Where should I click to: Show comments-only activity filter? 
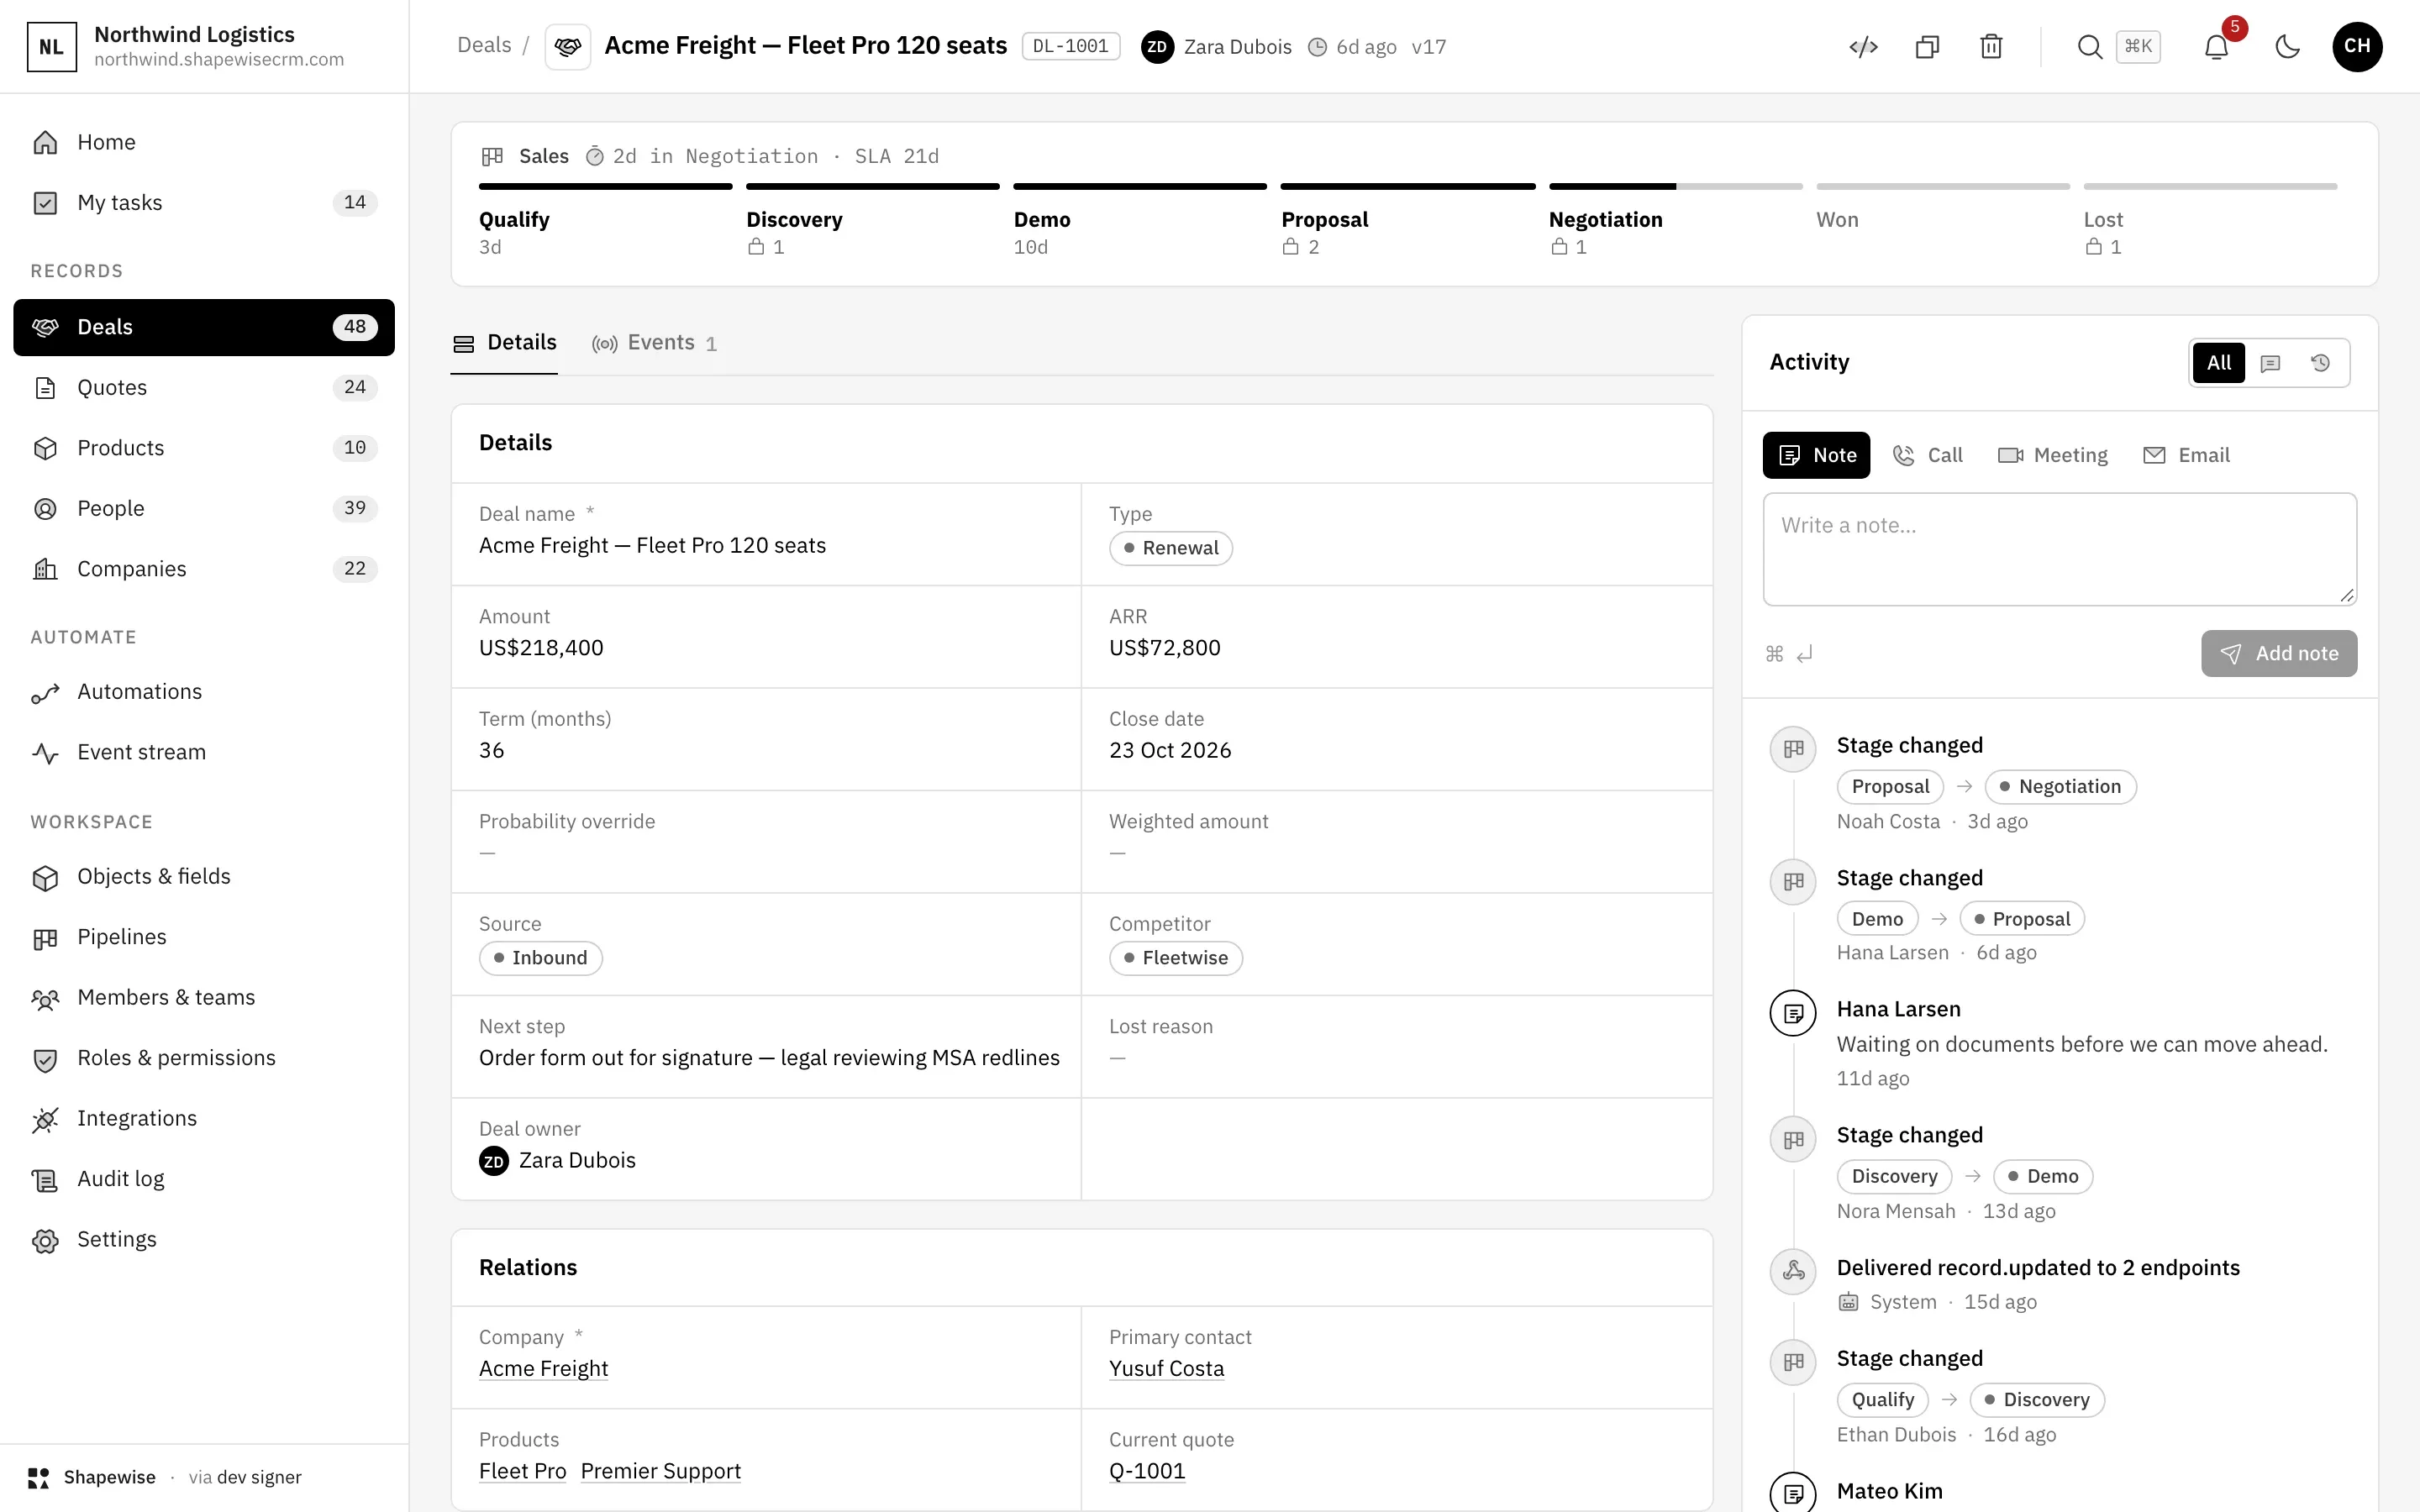click(x=2270, y=363)
